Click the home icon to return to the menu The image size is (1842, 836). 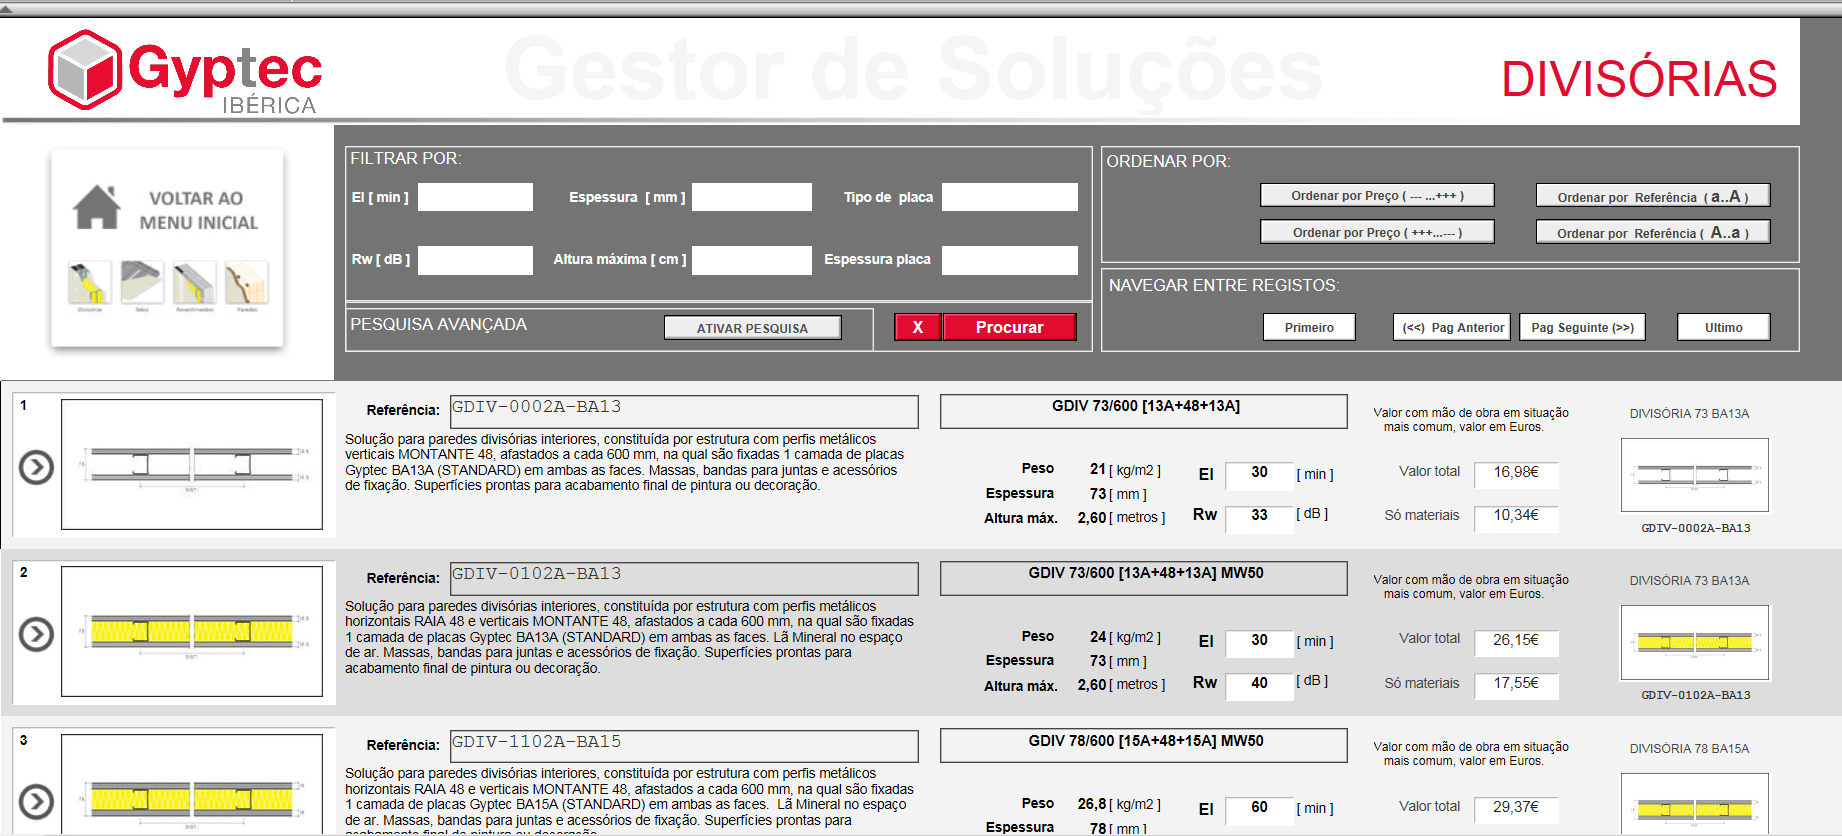(x=97, y=207)
